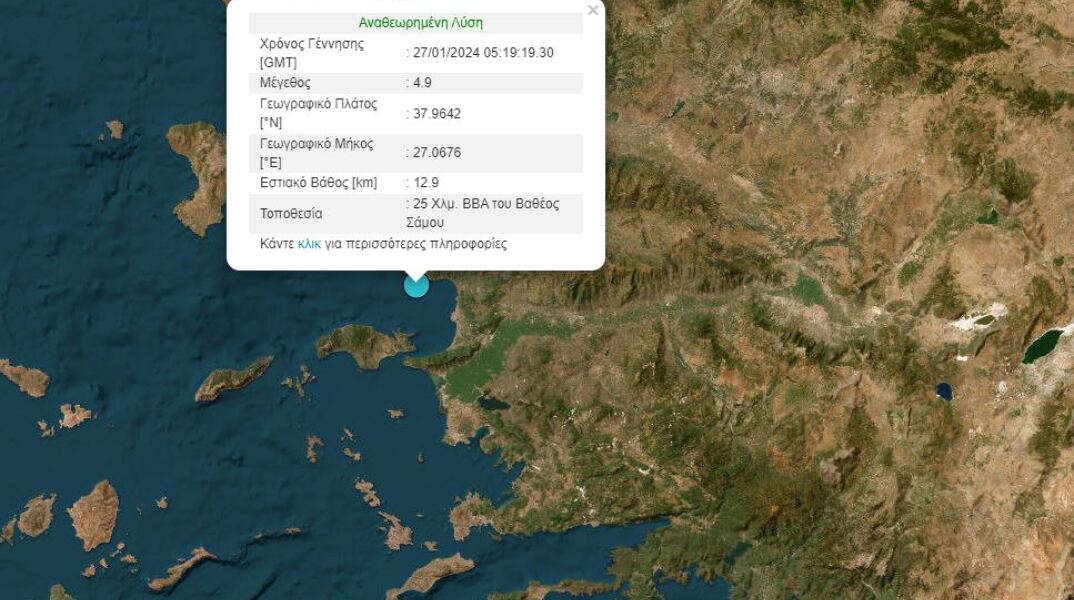Click the 'Χρόνος Γέννησης [GMT]' label

point(311,53)
